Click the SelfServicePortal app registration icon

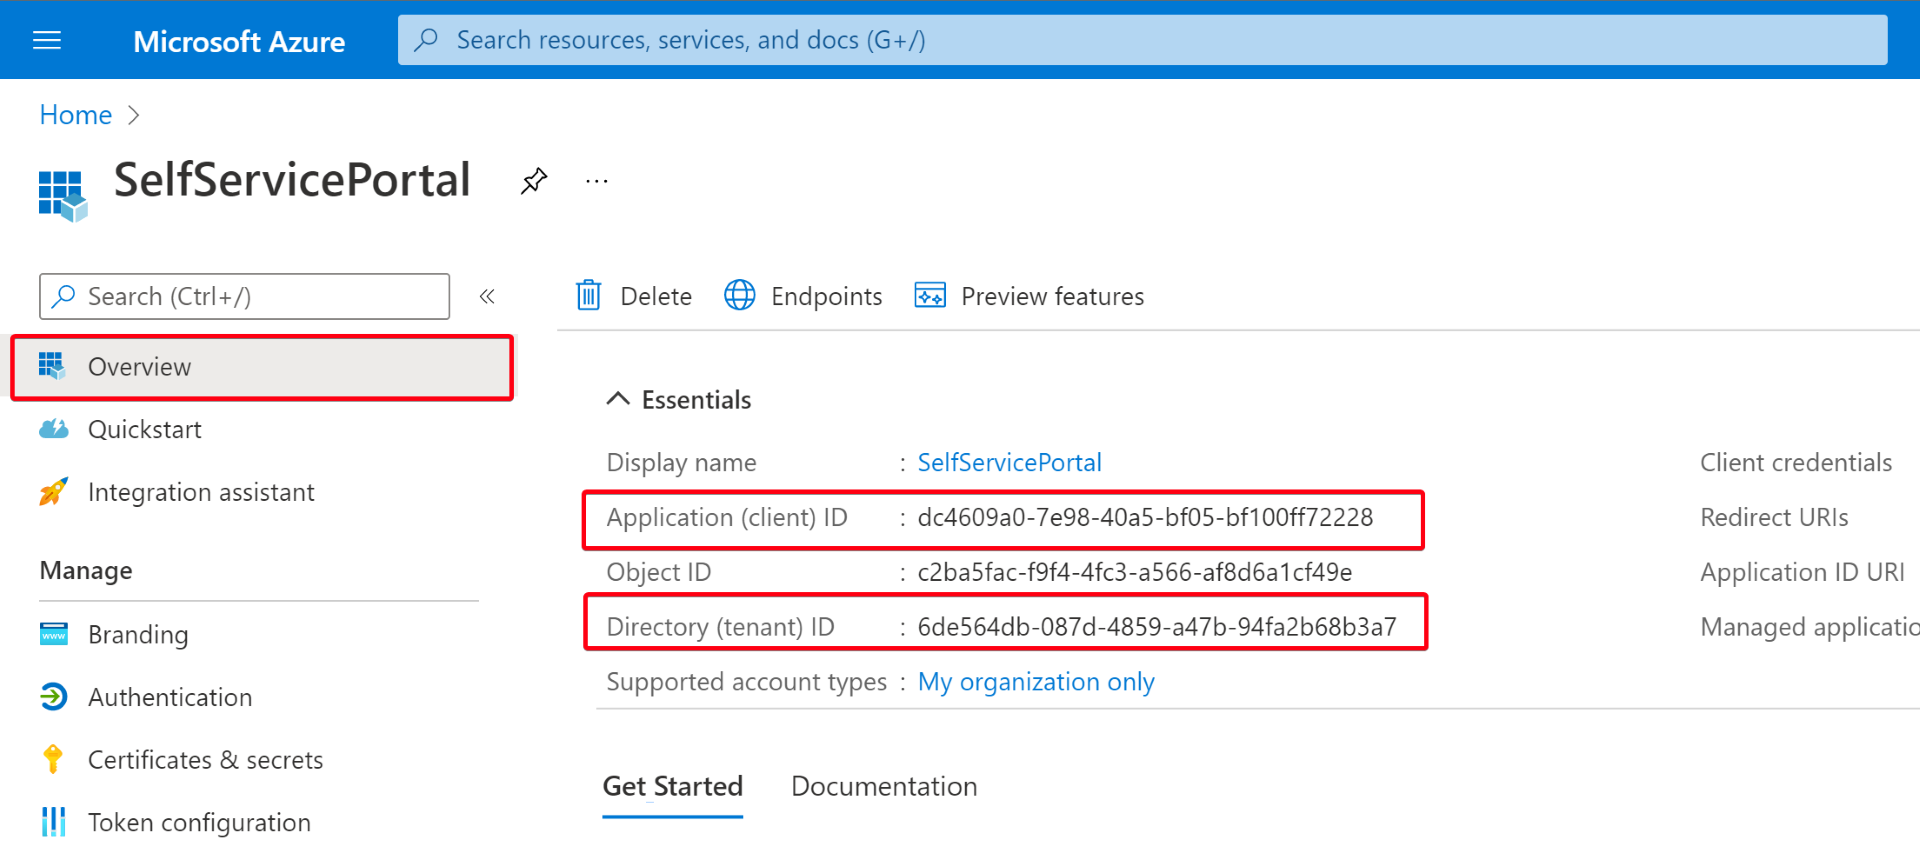pyautogui.click(x=63, y=195)
